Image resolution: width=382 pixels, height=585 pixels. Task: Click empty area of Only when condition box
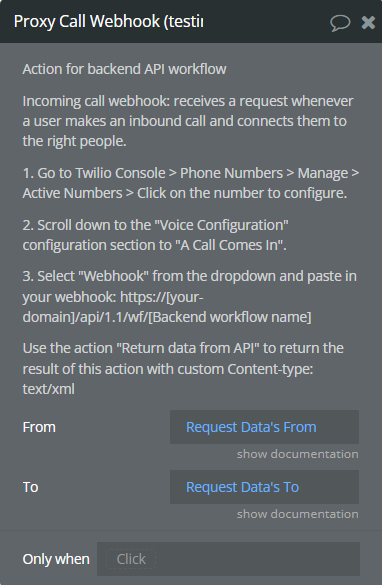(x=257, y=559)
